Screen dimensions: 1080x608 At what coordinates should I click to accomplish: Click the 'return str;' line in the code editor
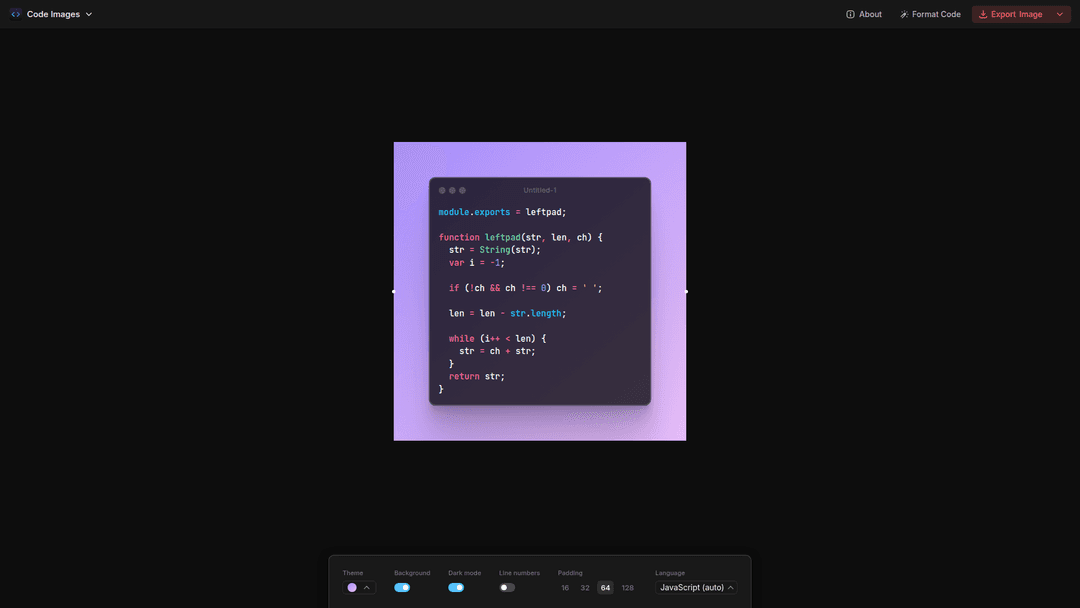click(x=477, y=376)
